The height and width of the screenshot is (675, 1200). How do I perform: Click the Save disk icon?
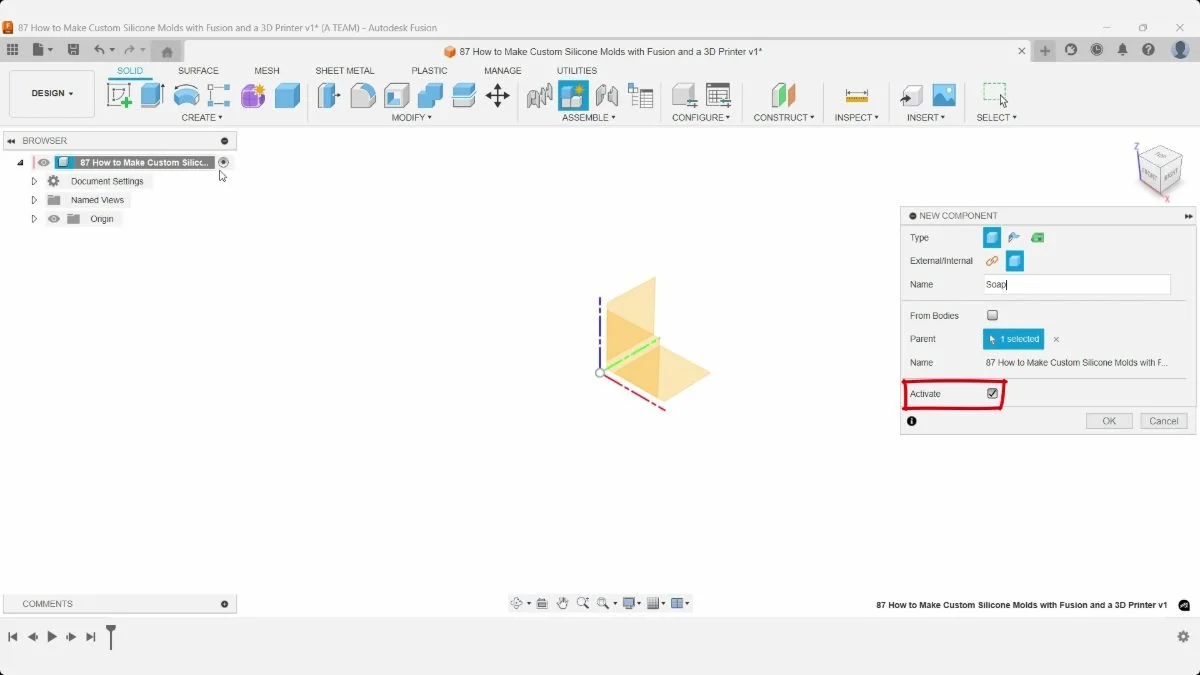73,49
